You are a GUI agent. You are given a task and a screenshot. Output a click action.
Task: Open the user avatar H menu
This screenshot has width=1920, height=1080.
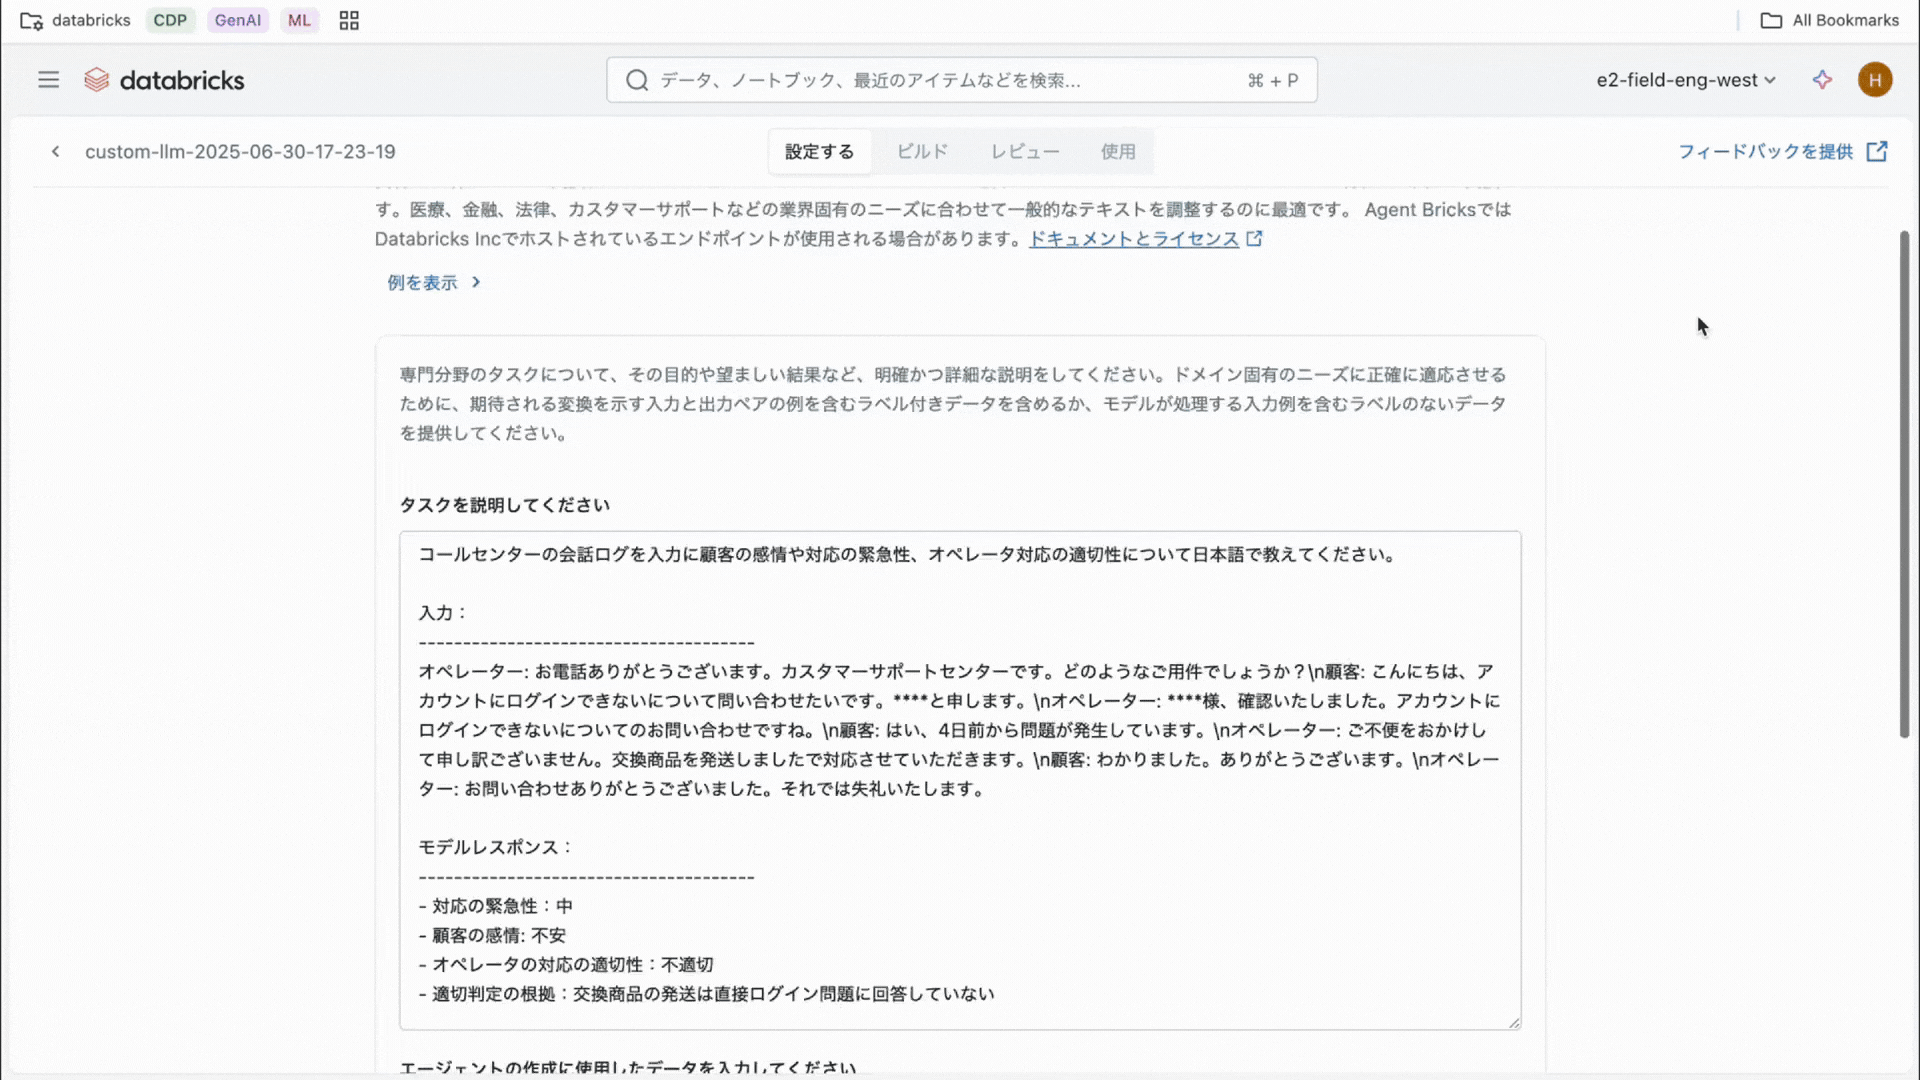point(1874,80)
